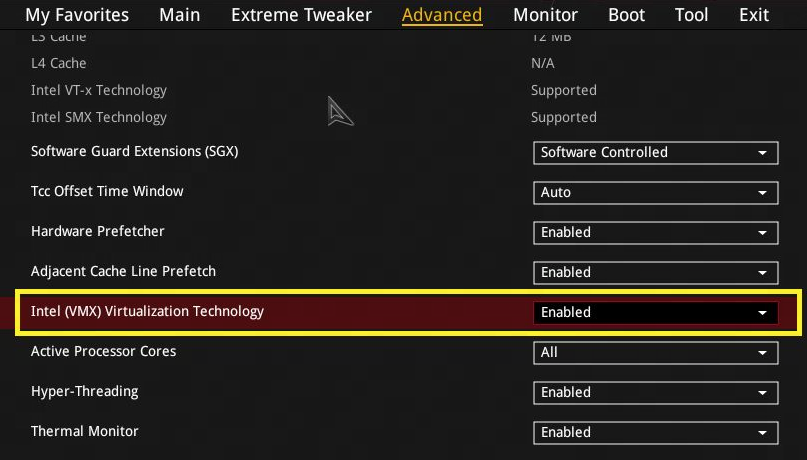807x460 pixels.
Task: Expand the Active Processor Cores dropdown
Action: tap(655, 353)
